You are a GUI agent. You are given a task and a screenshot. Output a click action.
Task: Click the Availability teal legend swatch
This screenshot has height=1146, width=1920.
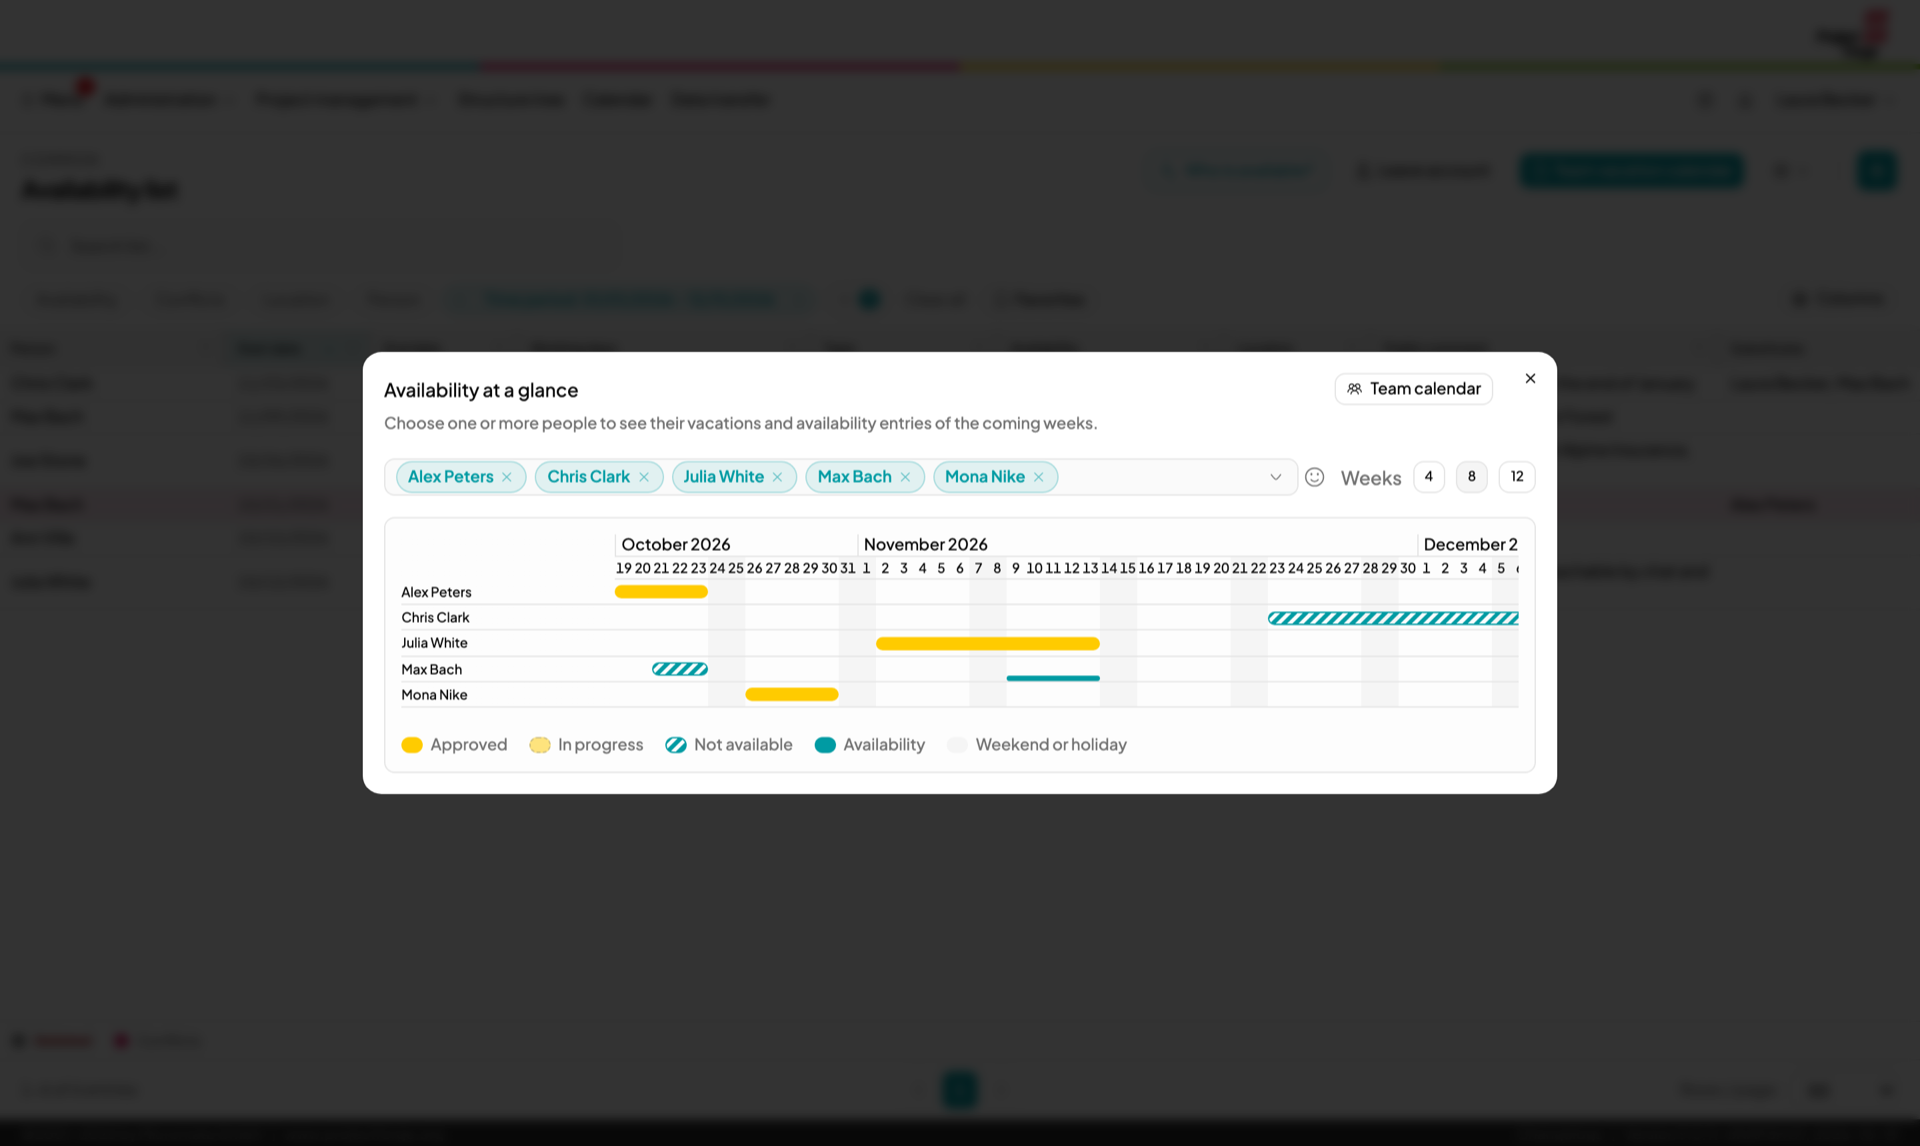pos(825,745)
